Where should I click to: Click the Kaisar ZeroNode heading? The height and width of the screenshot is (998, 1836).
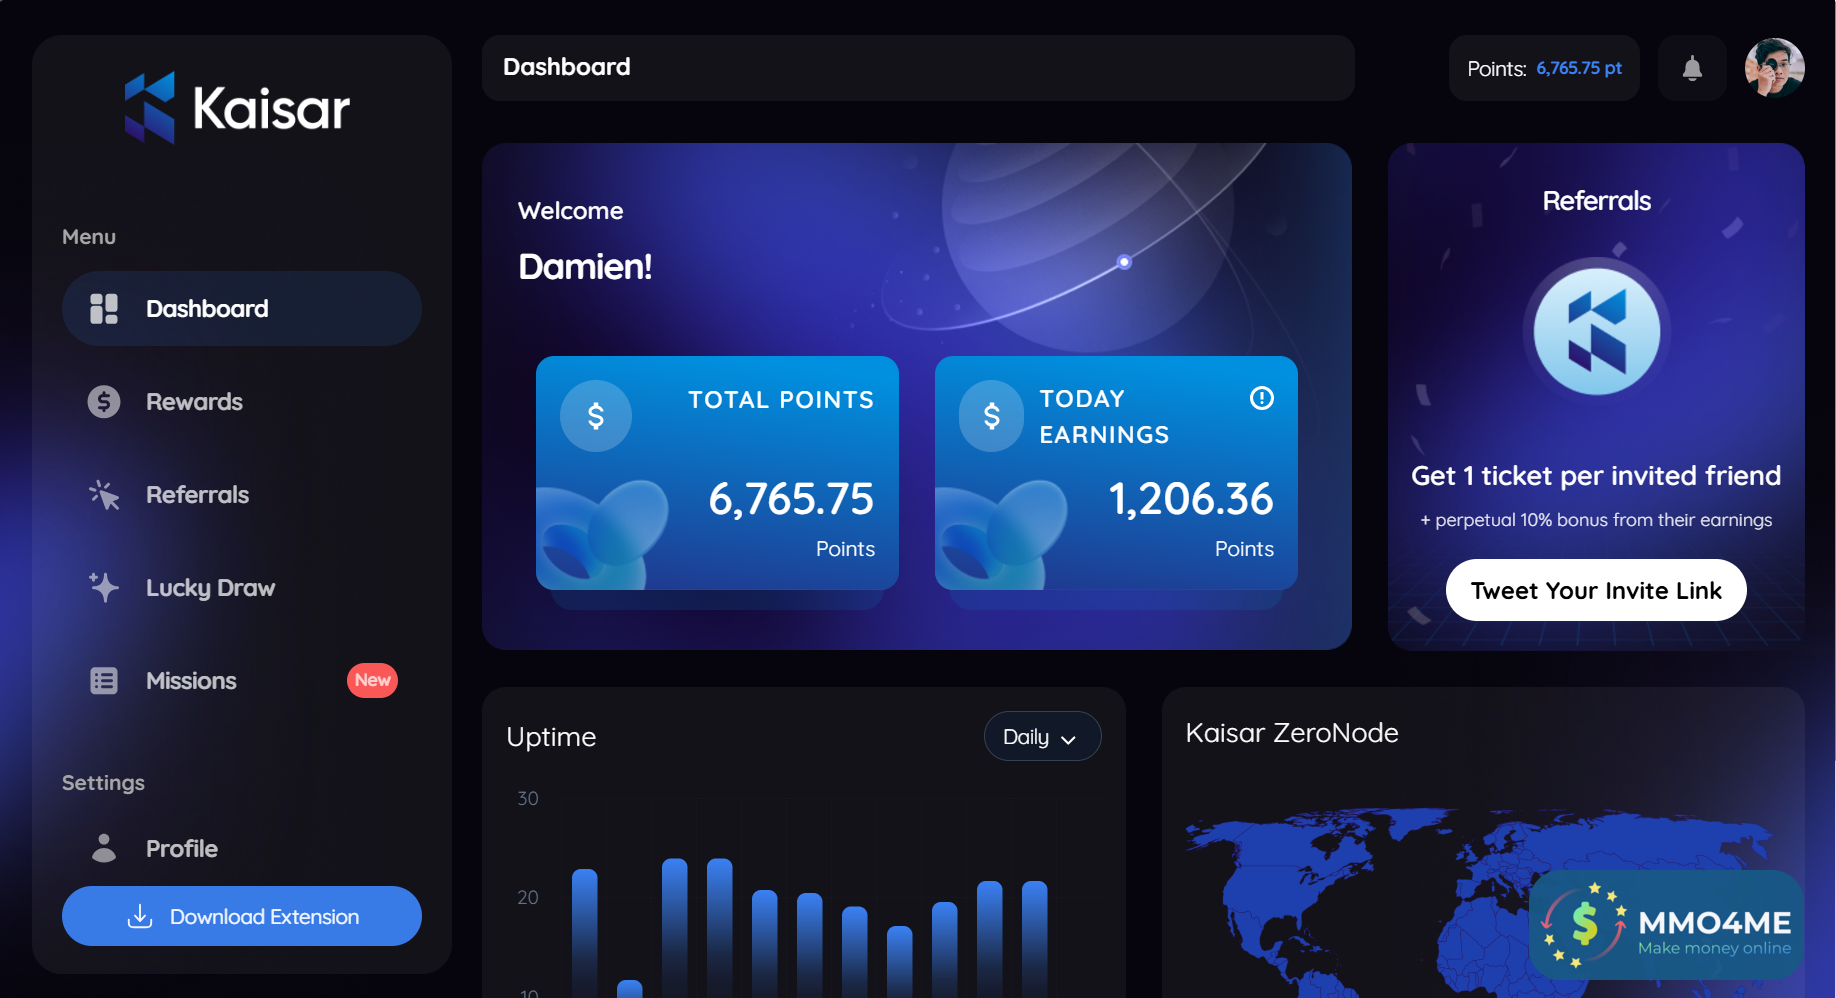pyautogui.click(x=1292, y=733)
